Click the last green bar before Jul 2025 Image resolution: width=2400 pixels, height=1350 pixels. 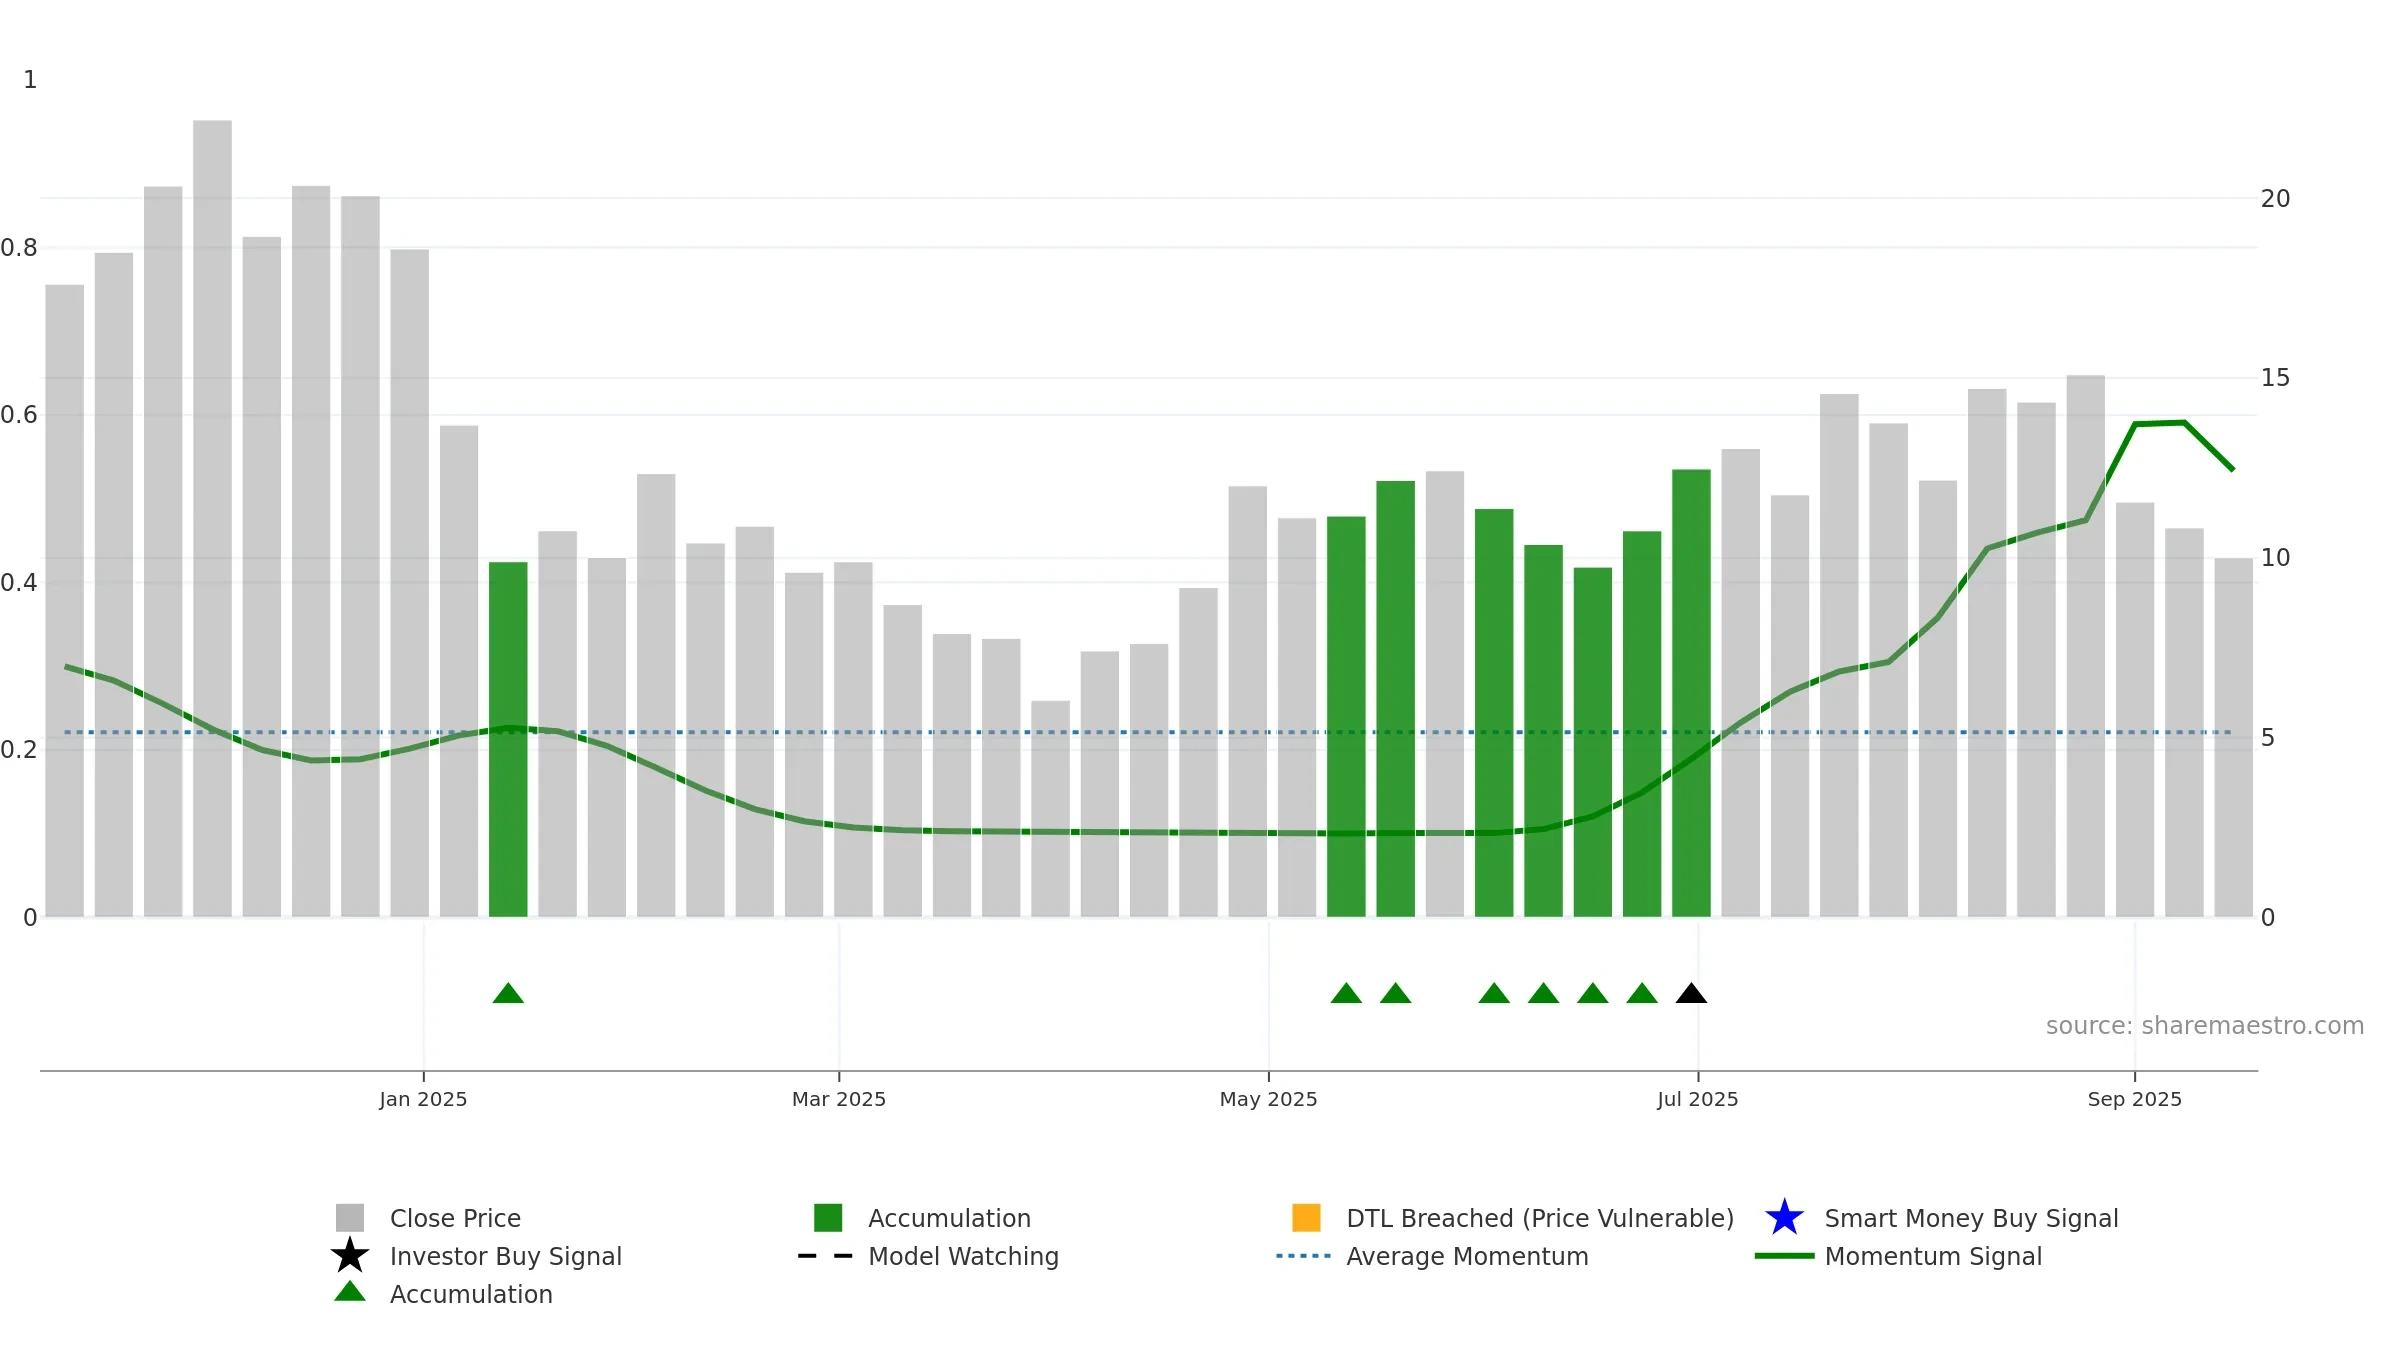click(x=1691, y=693)
